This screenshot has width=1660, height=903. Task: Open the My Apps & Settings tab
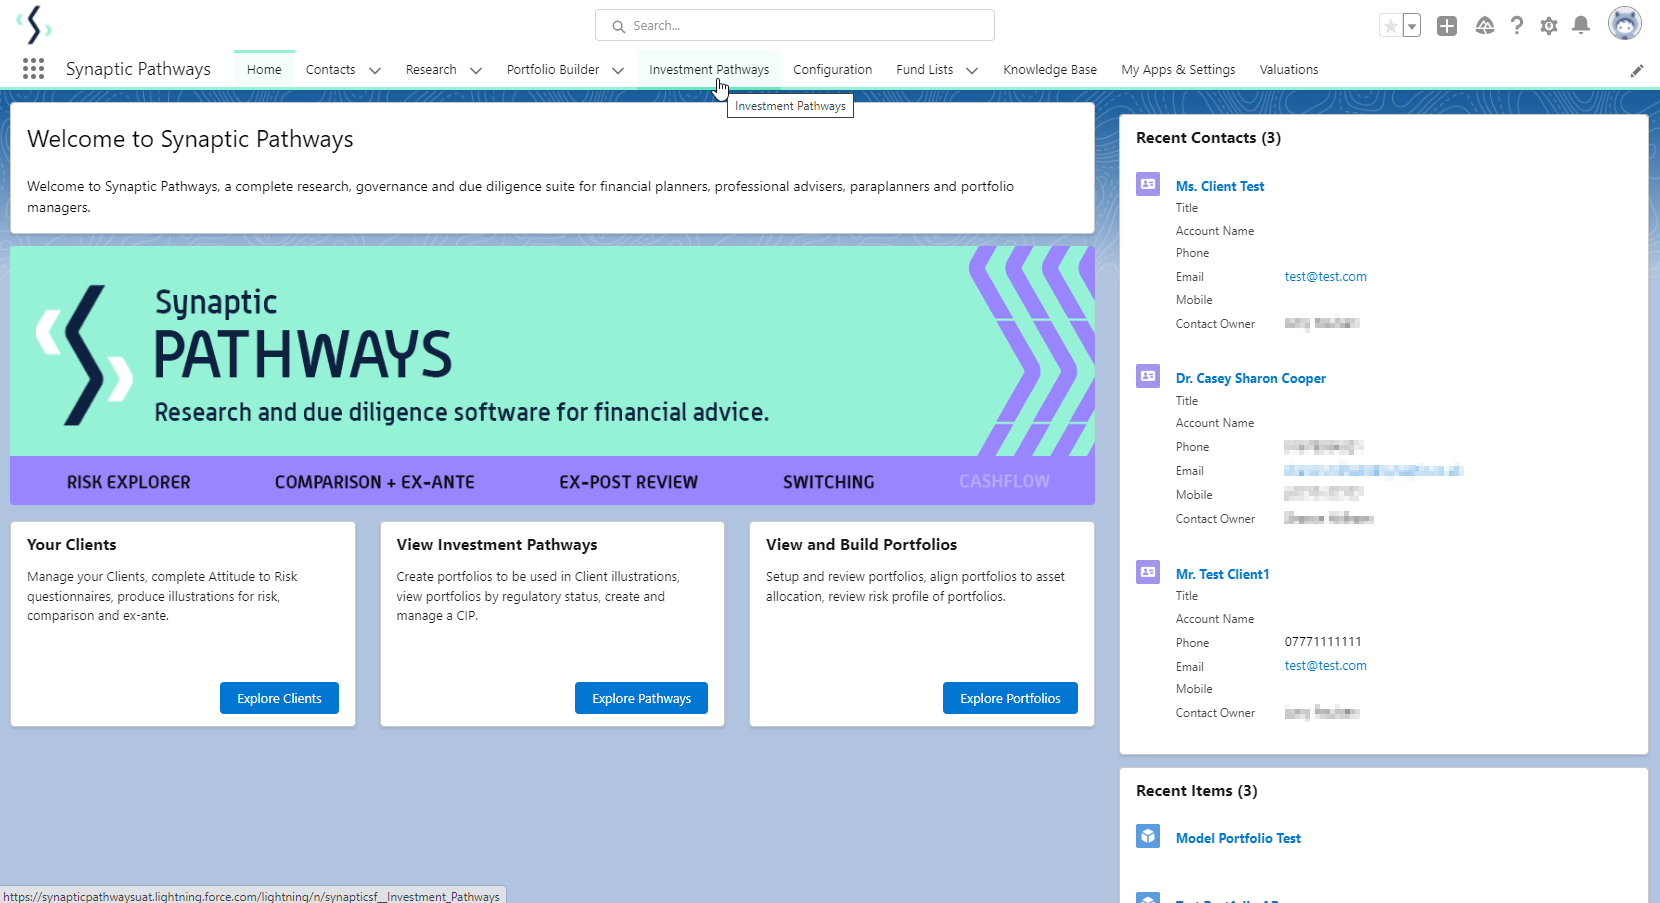[x=1178, y=70]
